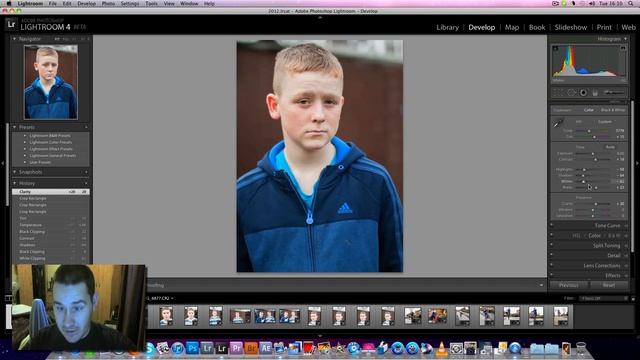Hide the right panel group with edge arrow
The width and height of the screenshot is (640, 360).
click(637, 163)
